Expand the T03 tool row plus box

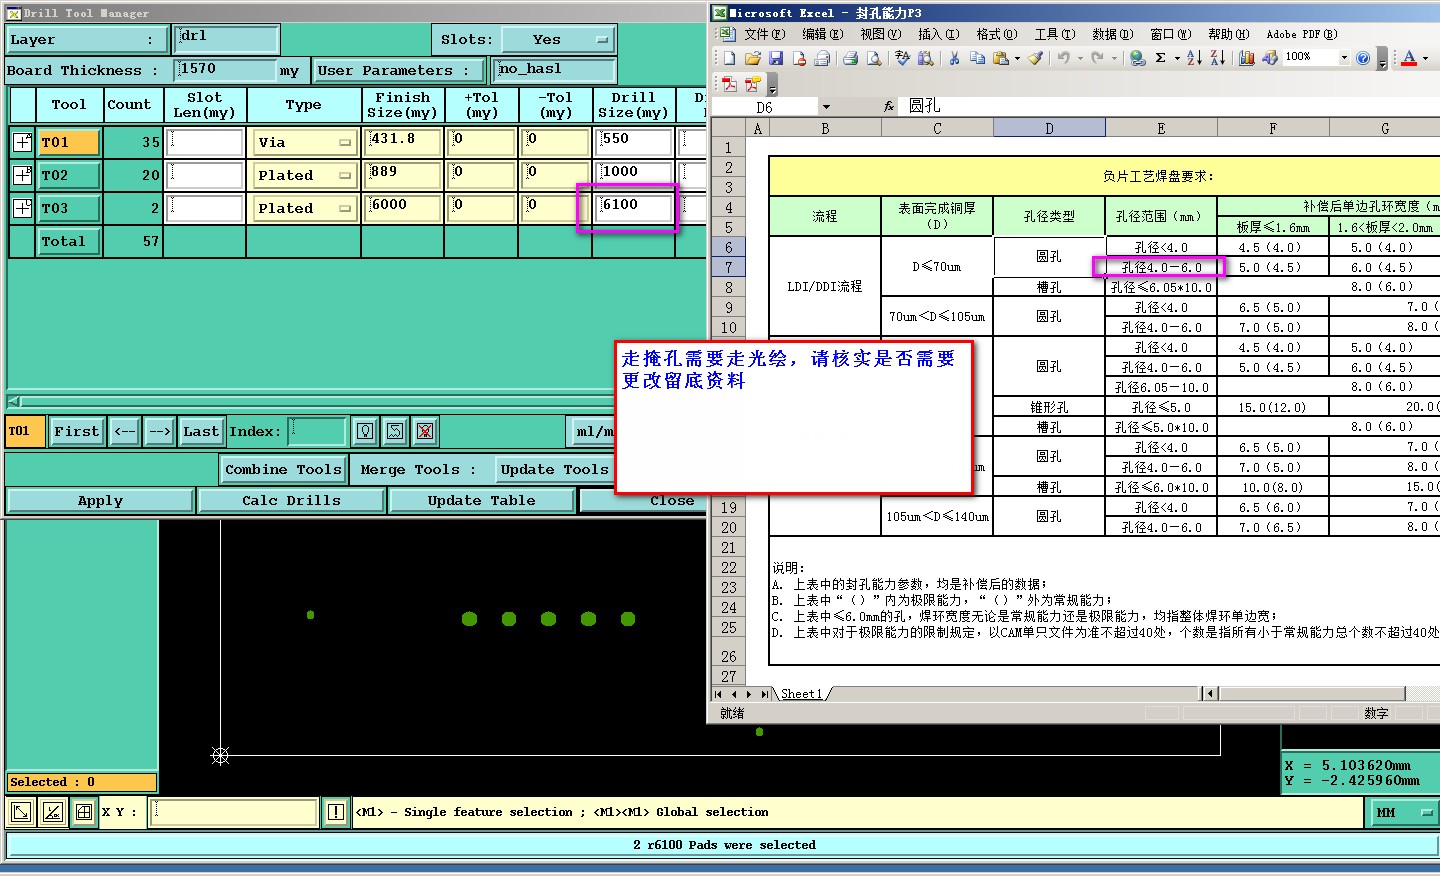pyautogui.click(x=22, y=208)
